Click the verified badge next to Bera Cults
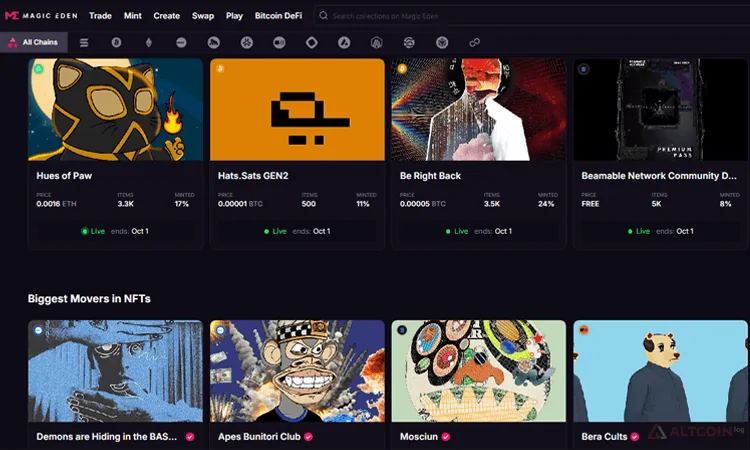Image resolution: width=750 pixels, height=450 pixels. click(635, 437)
